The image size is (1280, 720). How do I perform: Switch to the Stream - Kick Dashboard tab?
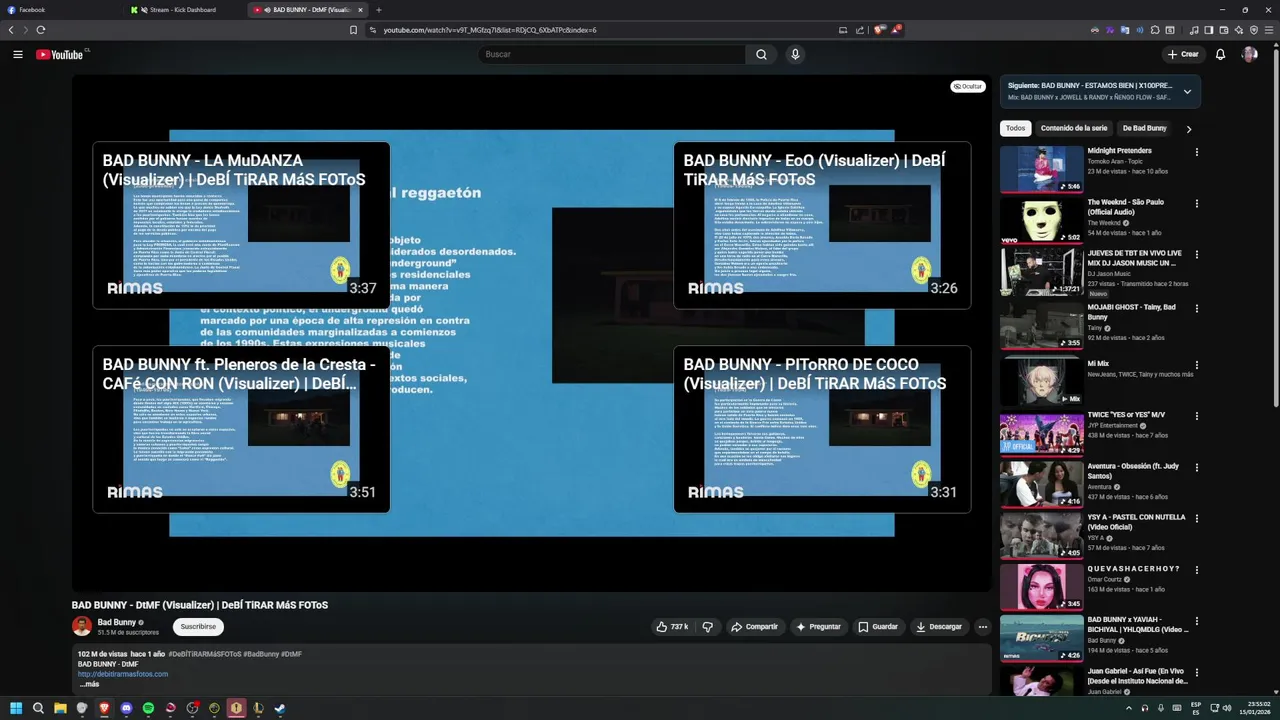click(185, 10)
